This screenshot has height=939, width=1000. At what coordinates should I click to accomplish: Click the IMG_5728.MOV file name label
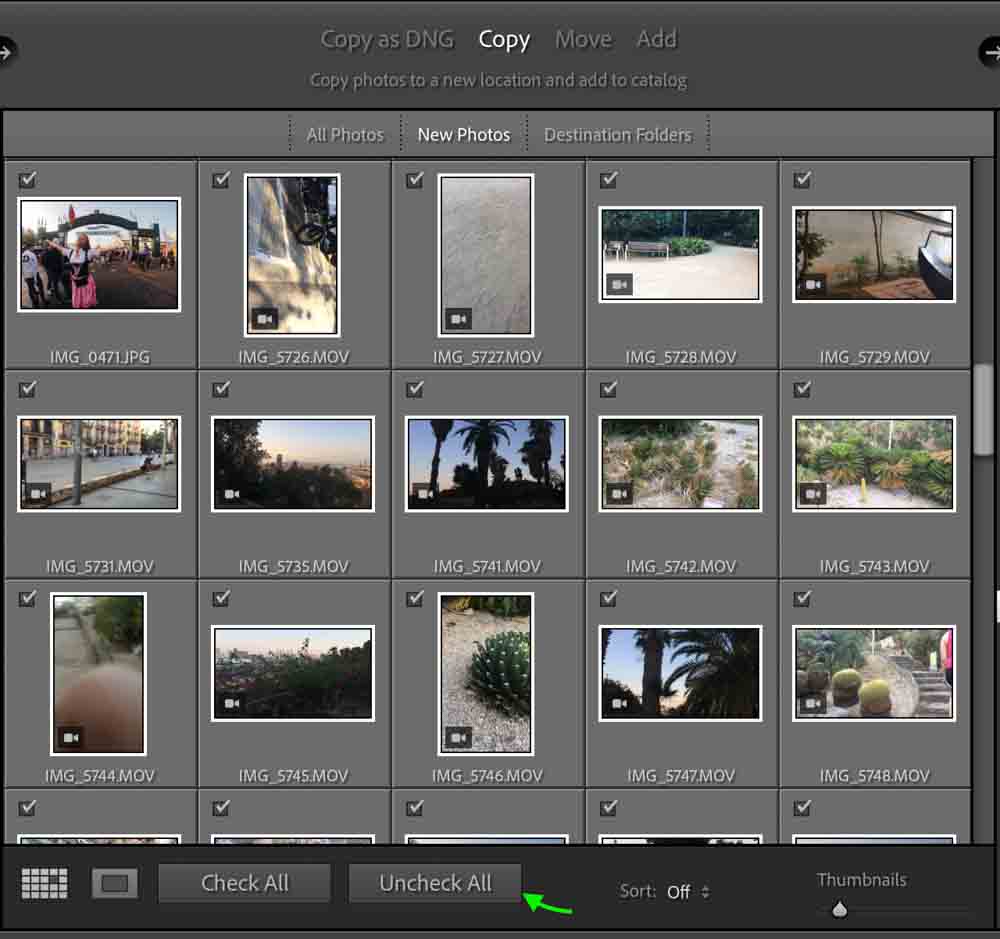680,357
